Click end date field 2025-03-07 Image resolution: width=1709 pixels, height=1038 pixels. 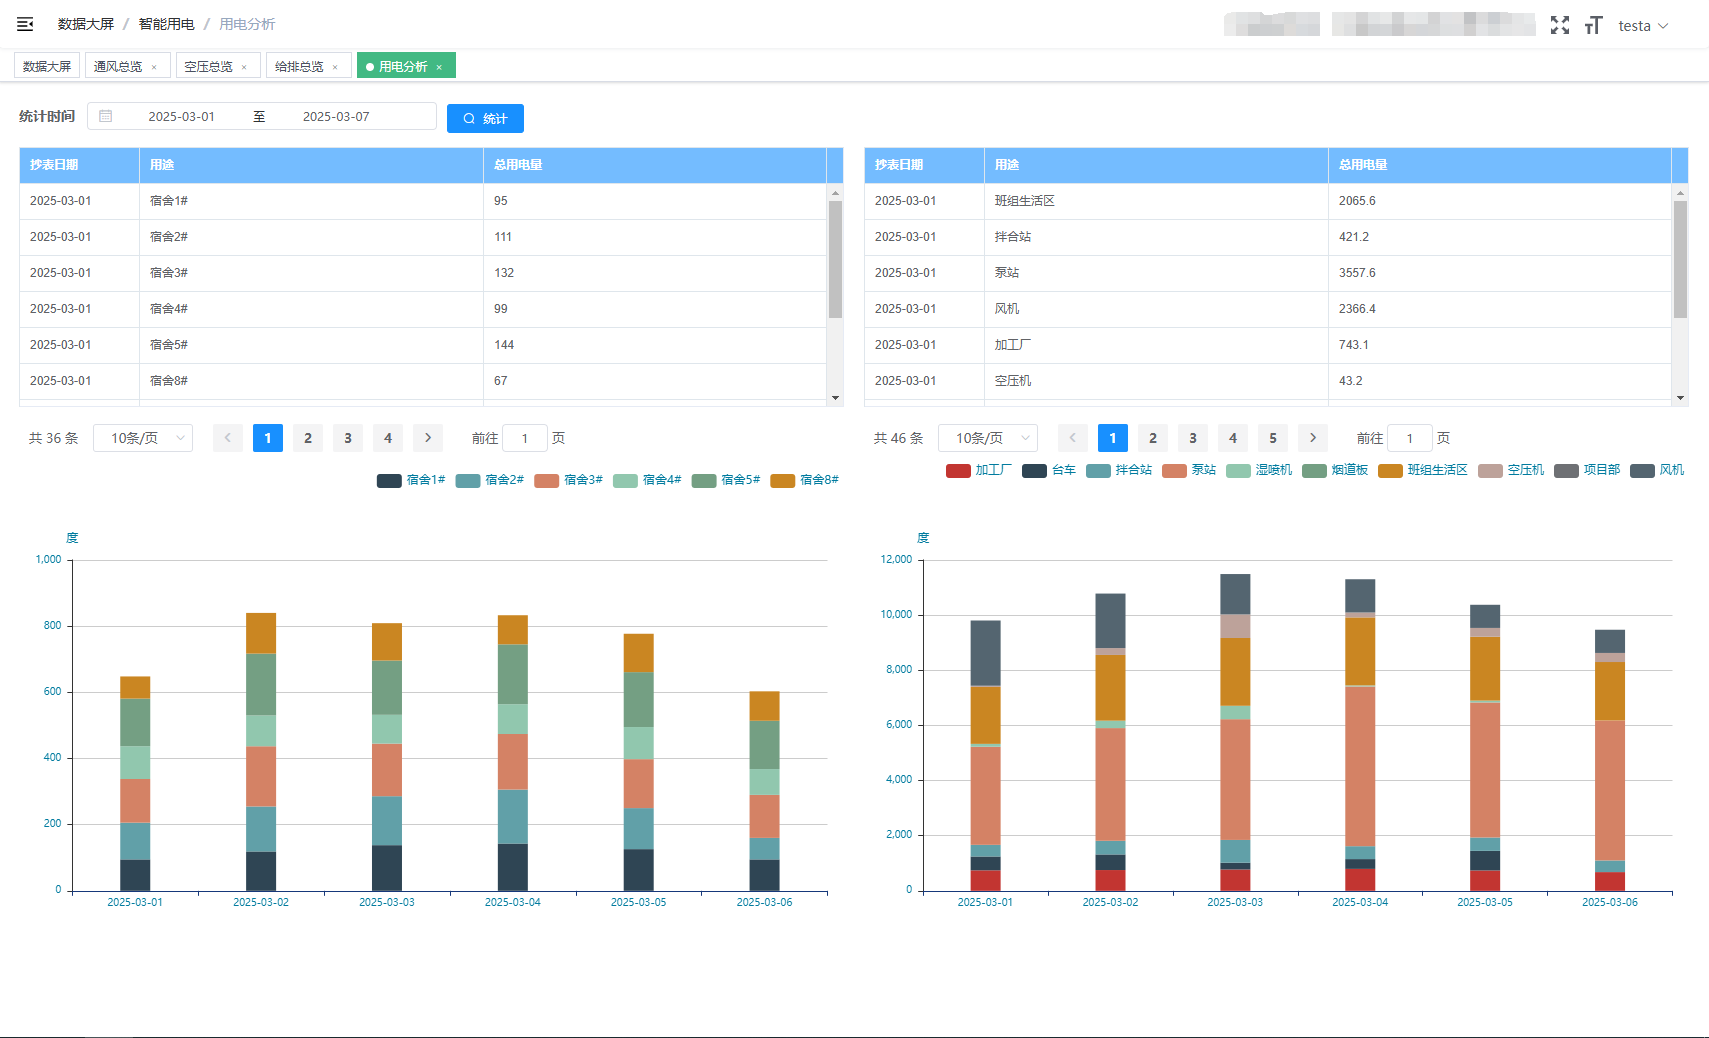point(336,117)
